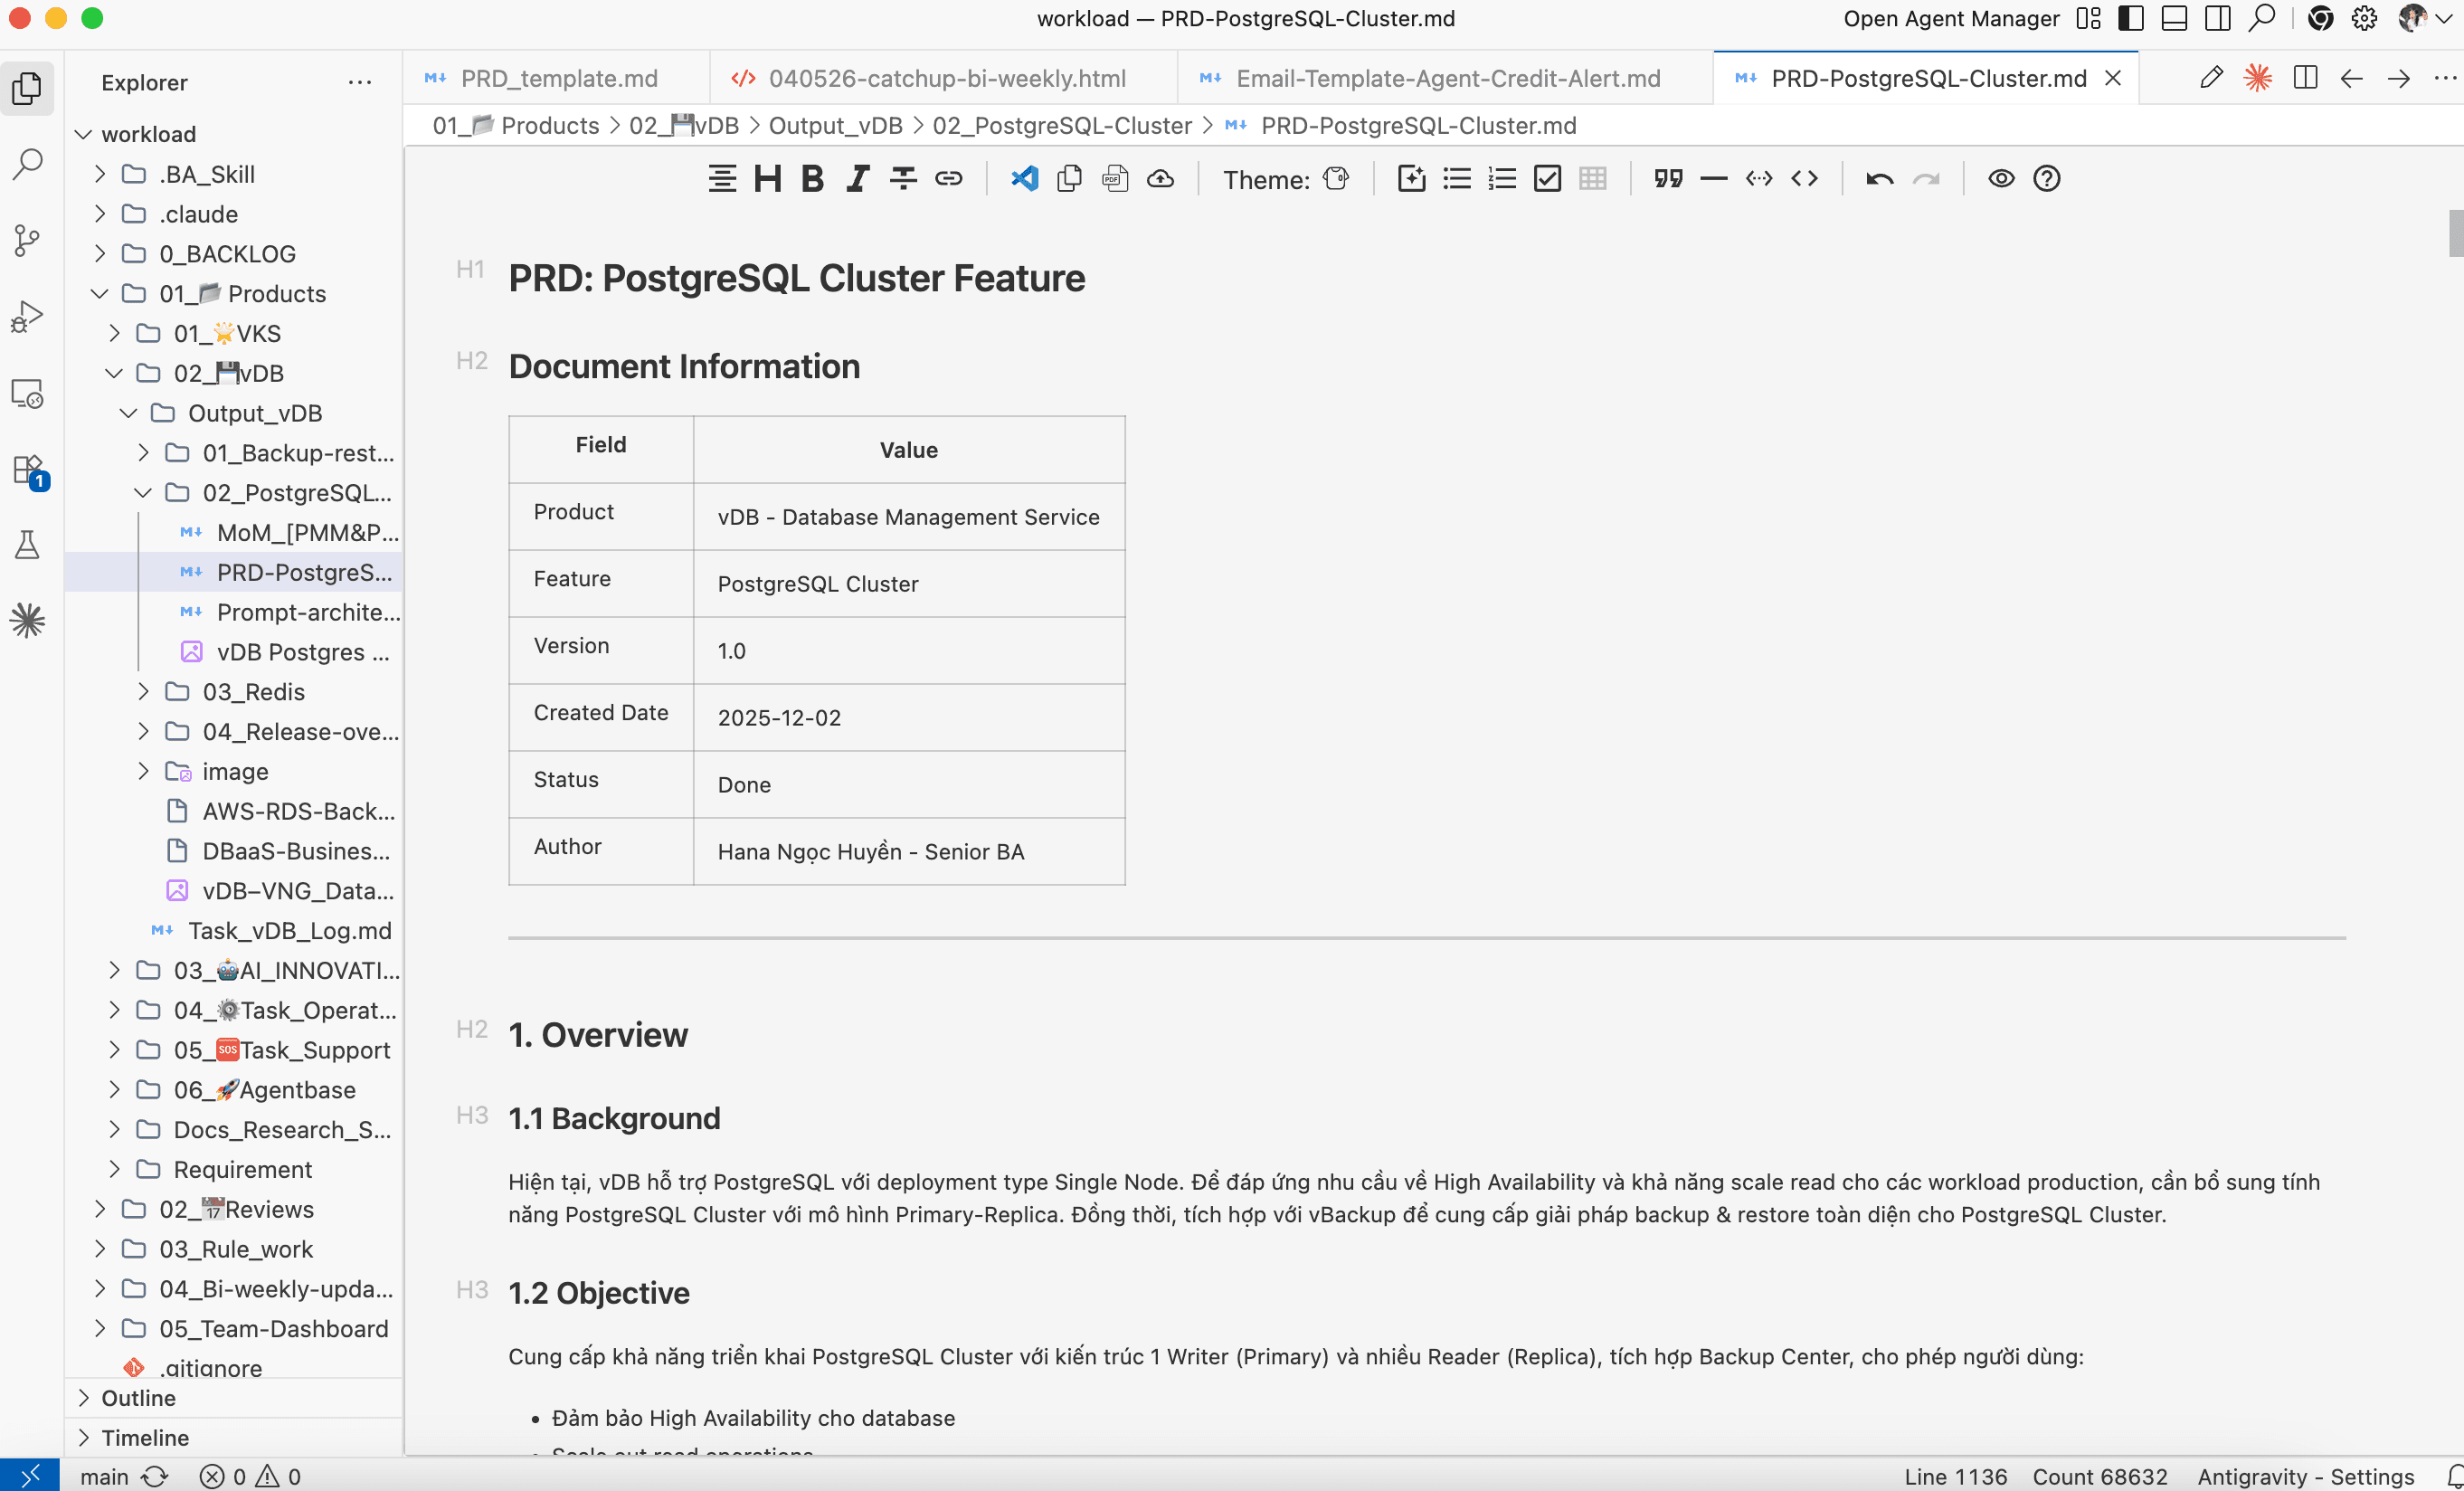Insert a horizontal rule from toolbar
This screenshot has height=1491, width=2464.
(x=1714, y=179)
